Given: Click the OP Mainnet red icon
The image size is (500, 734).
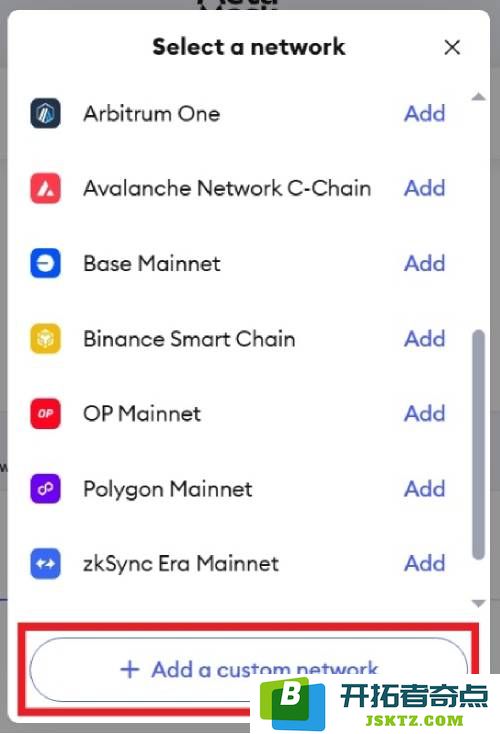Looking at the screenshot, I should [x=45, y=413].
